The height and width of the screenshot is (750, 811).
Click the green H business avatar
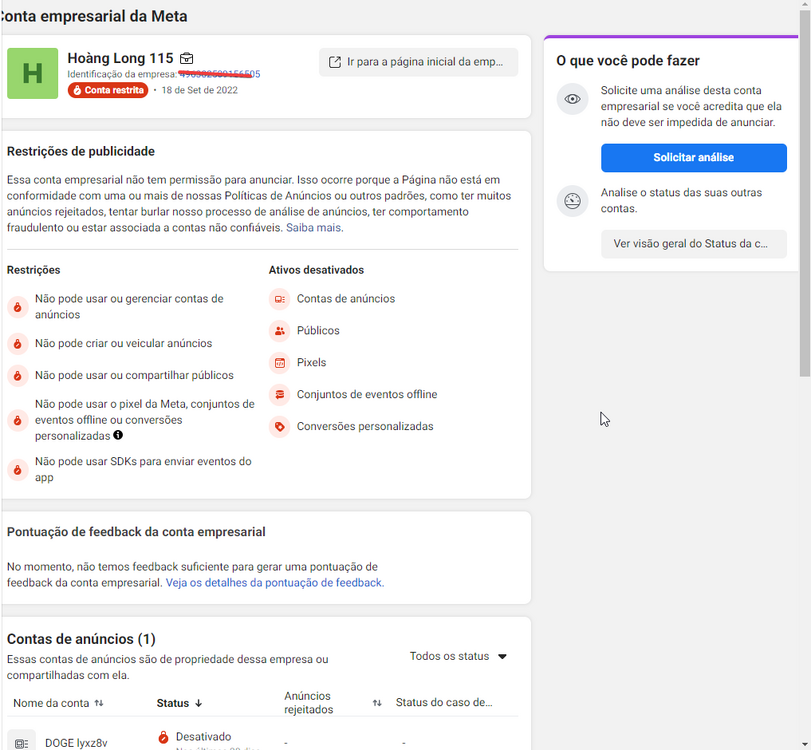point(33,73)
